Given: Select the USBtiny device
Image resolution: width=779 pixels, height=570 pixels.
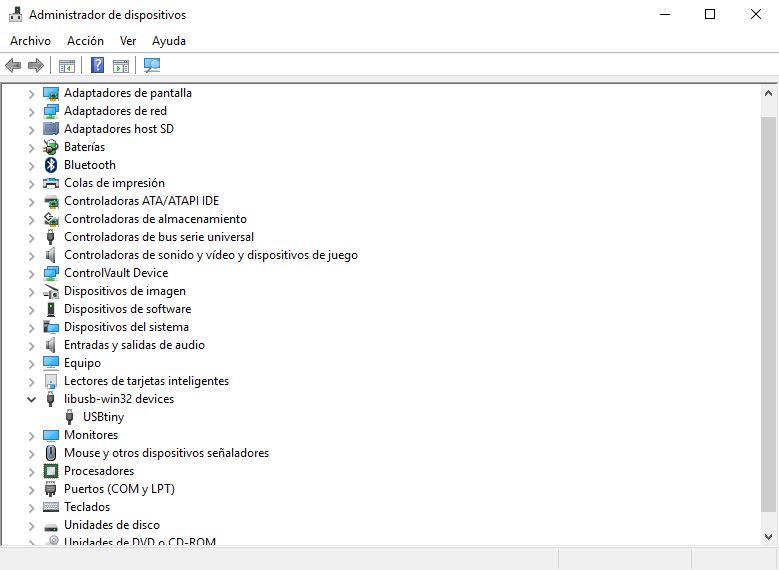Looking at the screenshot, I should [x=103, y=417].
